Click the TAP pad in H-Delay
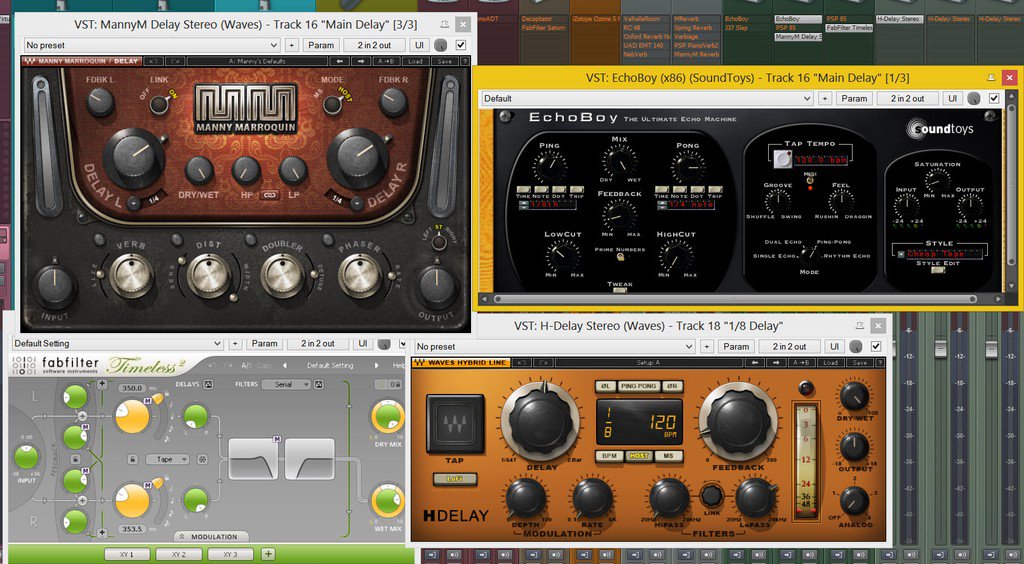The image size is (1024, 564). 455,424
